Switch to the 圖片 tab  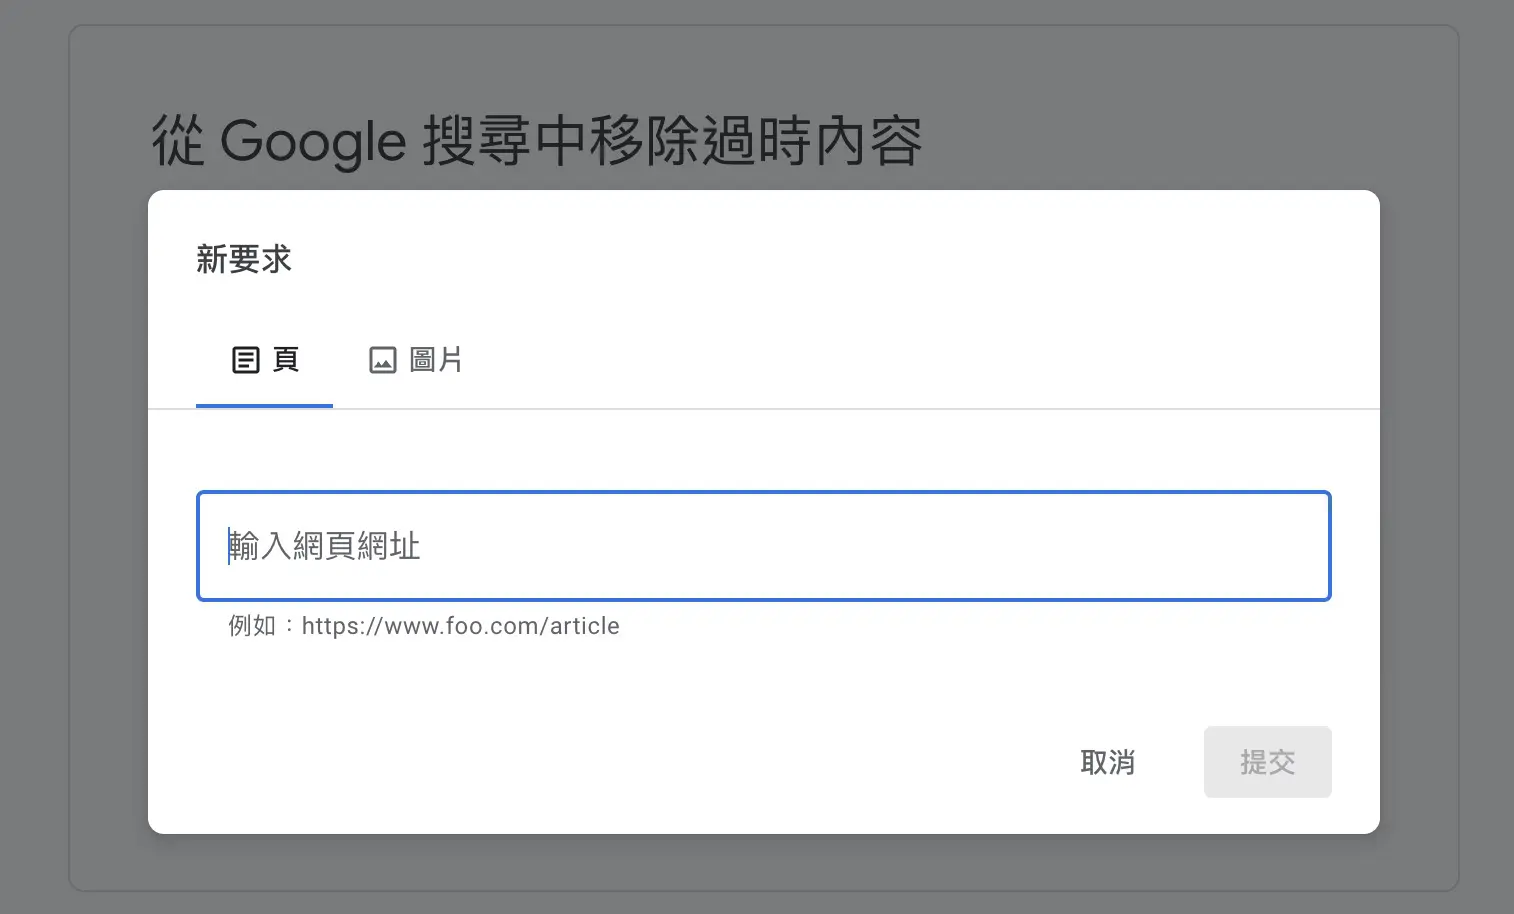[415, 360]
